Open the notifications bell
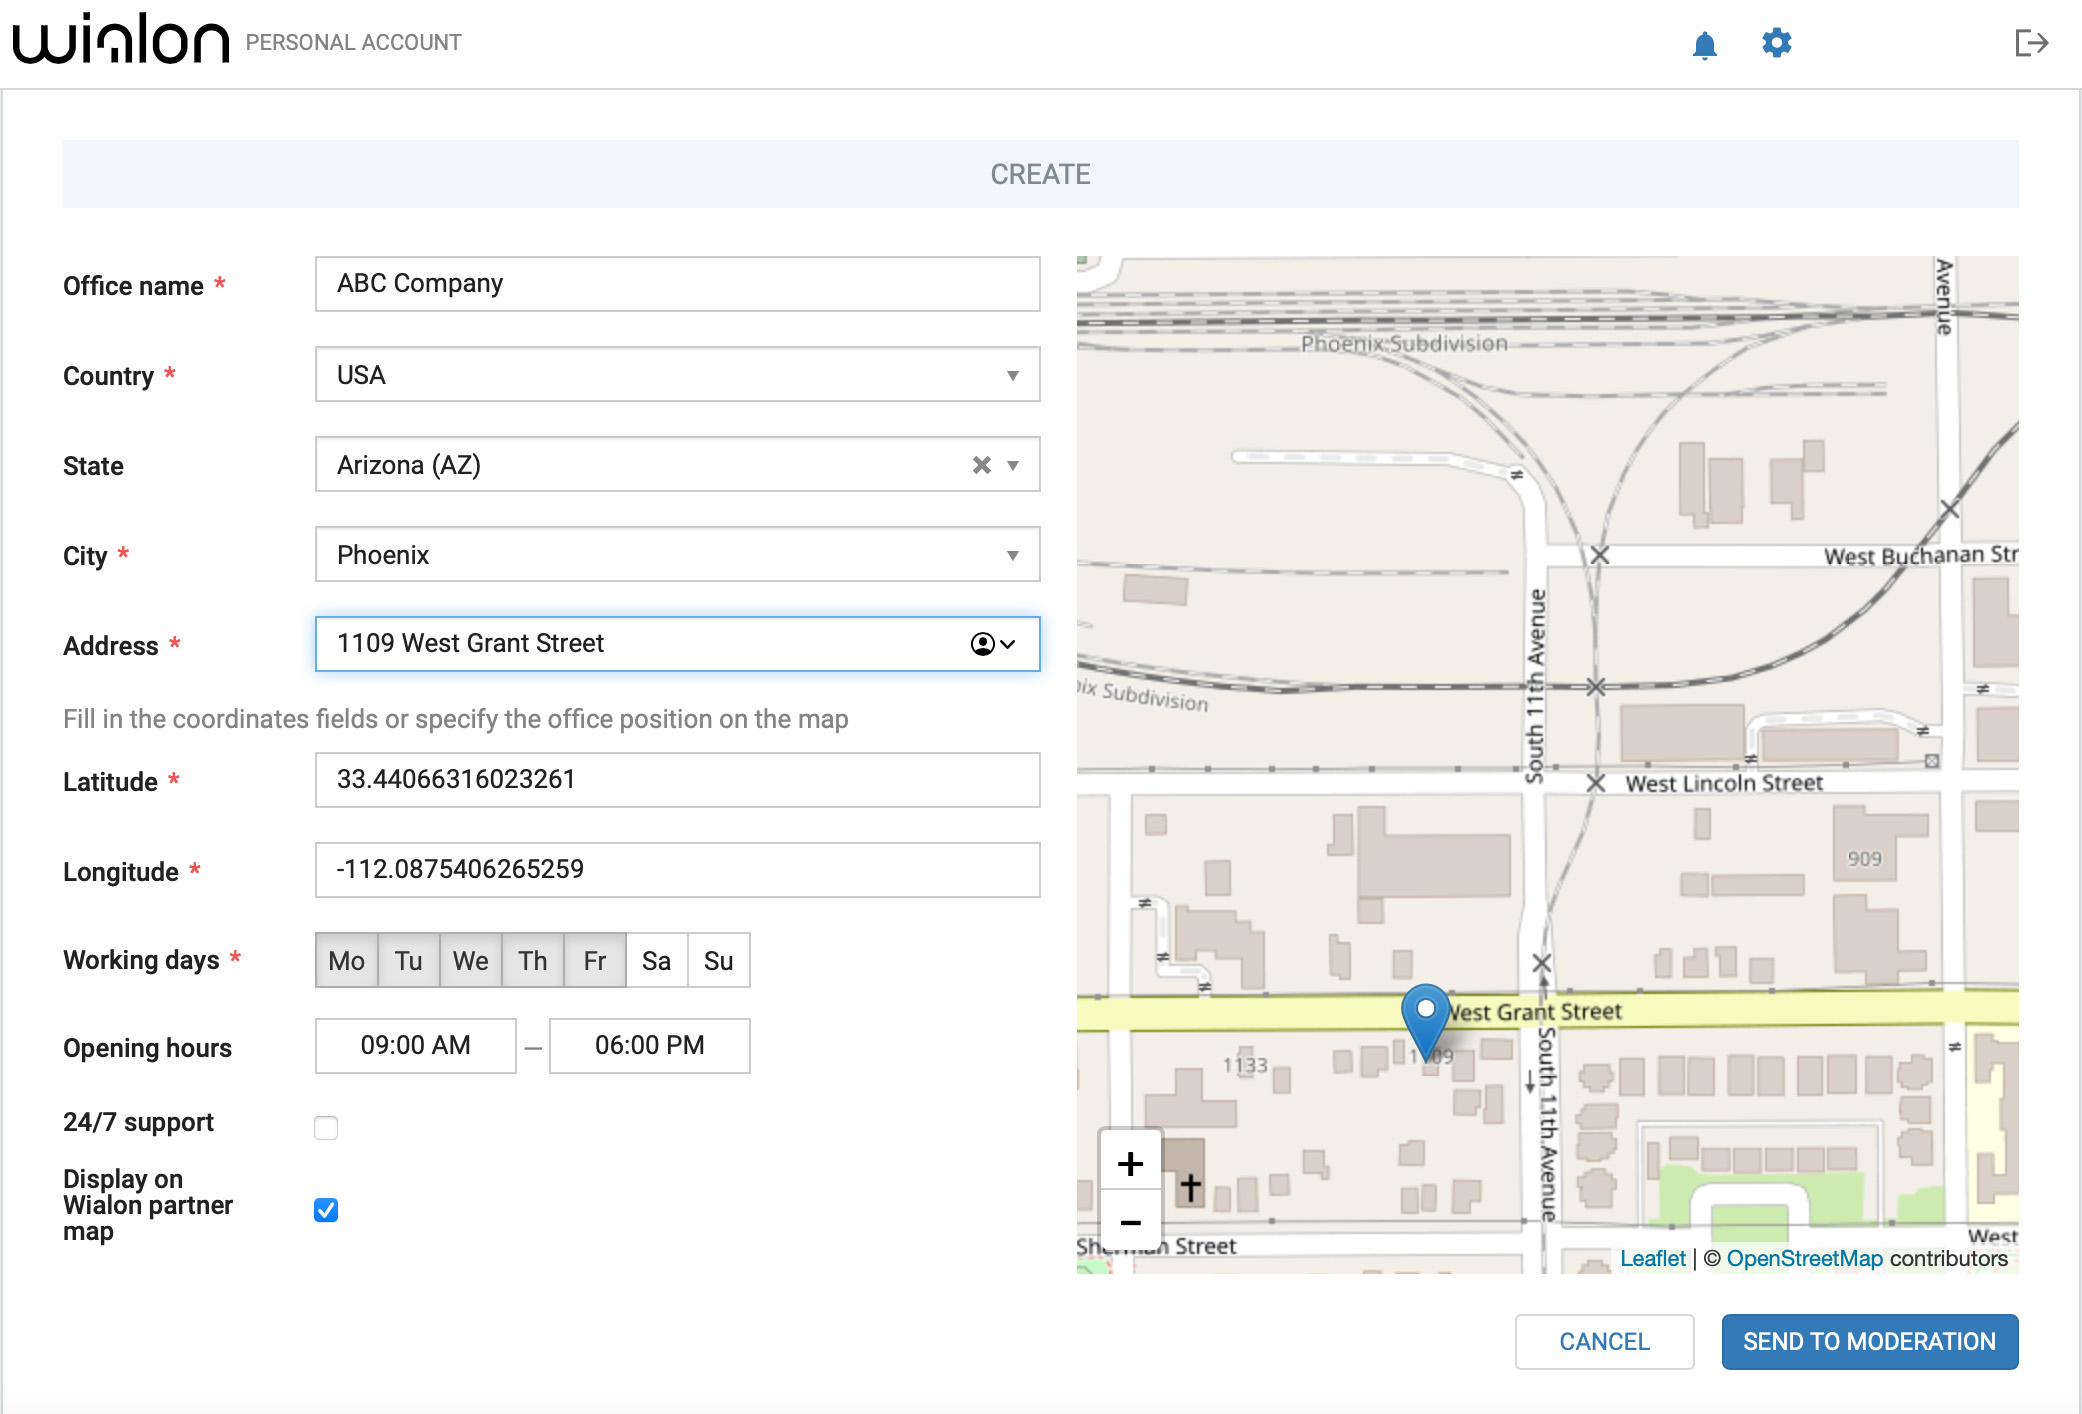The width and height of the screenshot is (2082, 1414). (x=1703, y=43)
